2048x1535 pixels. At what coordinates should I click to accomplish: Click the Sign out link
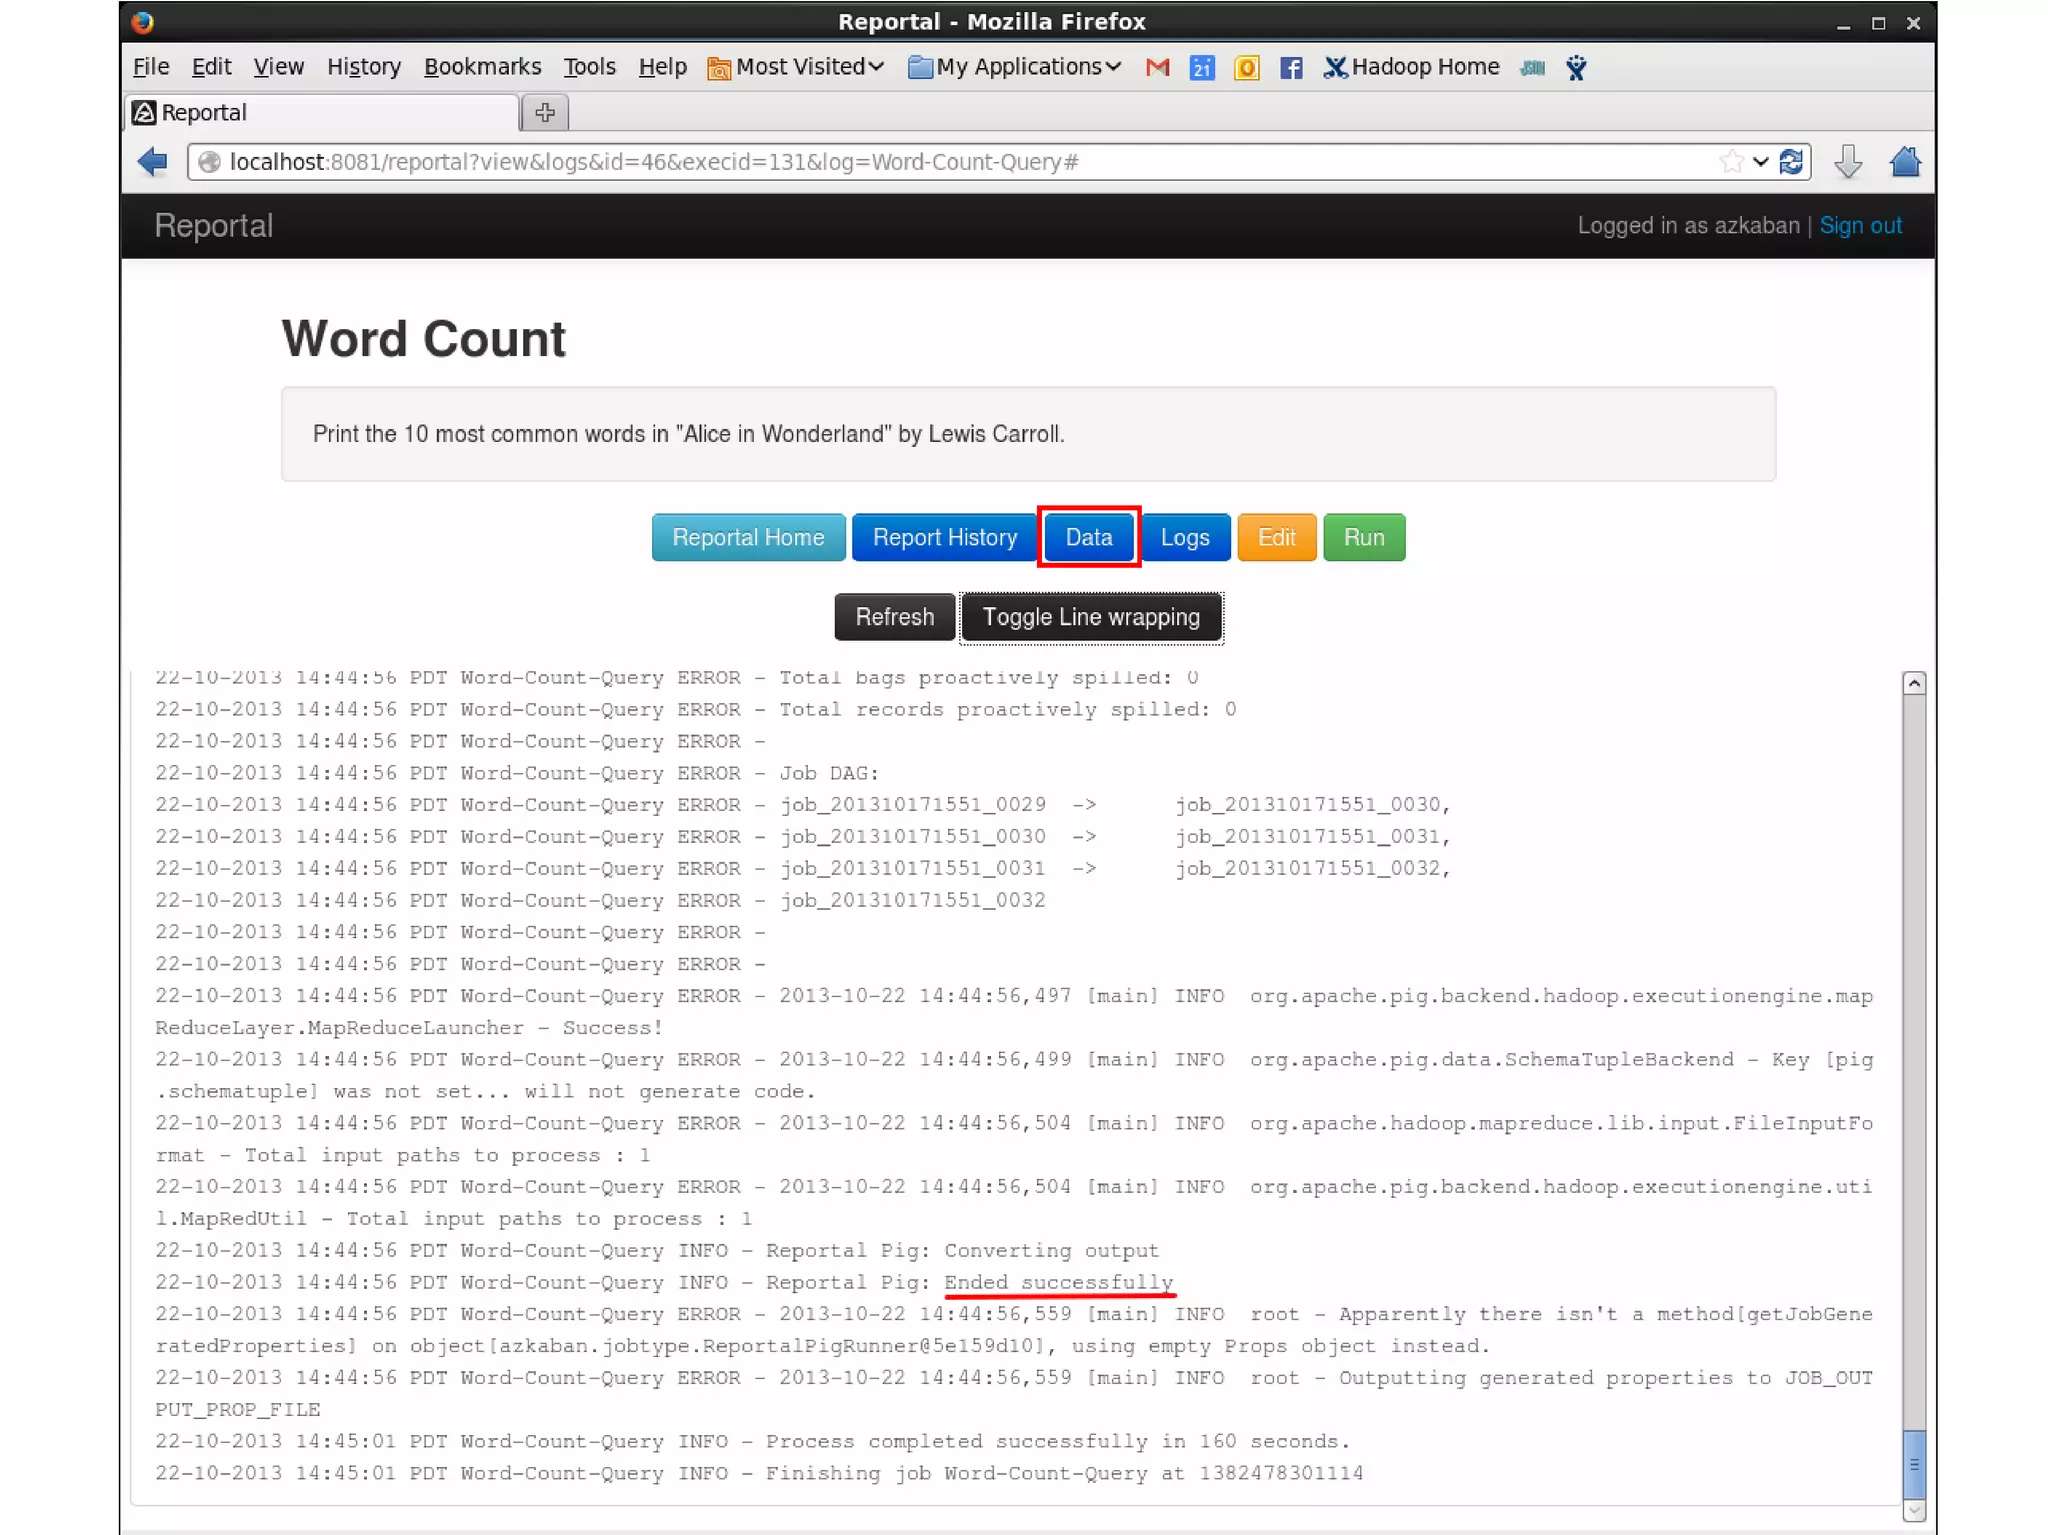(1859, 226)
